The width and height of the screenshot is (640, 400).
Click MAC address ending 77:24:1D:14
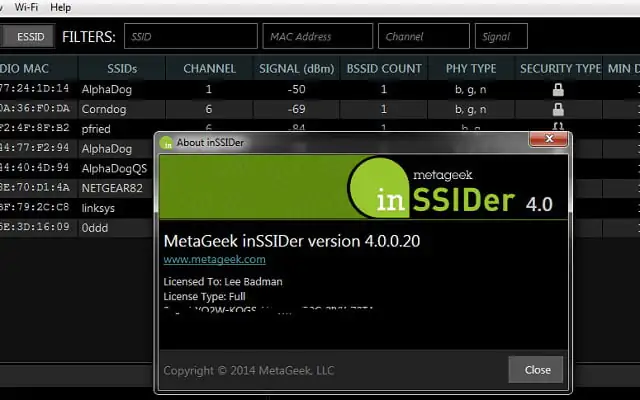[35, 88]
